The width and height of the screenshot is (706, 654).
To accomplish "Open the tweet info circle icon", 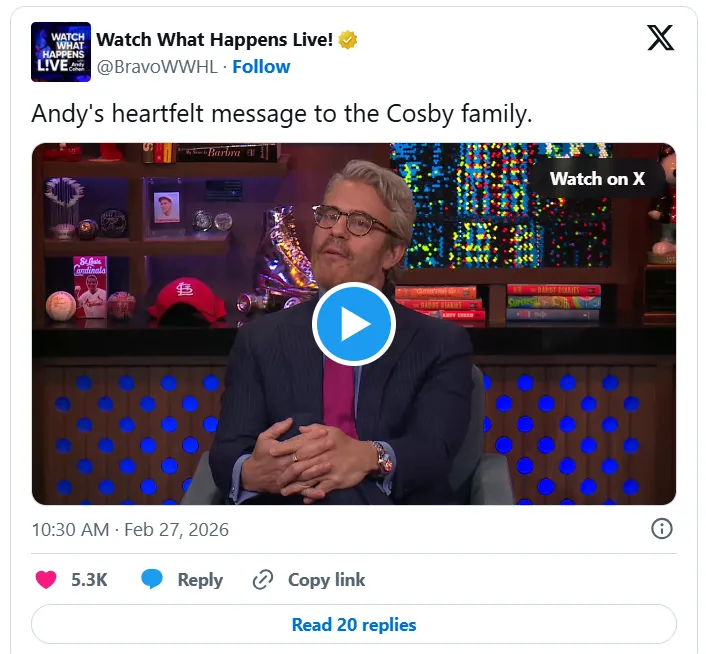I will click(x=661, y=528).
